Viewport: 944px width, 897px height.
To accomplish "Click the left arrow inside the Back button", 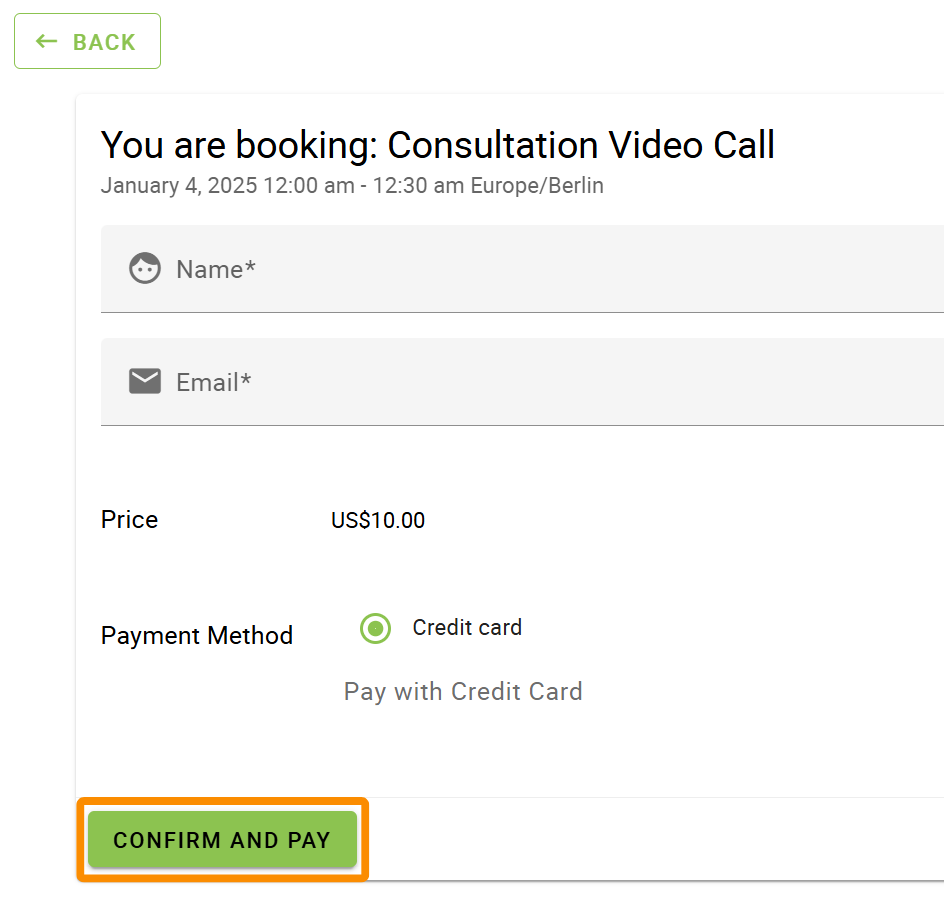I will [46, 41].
